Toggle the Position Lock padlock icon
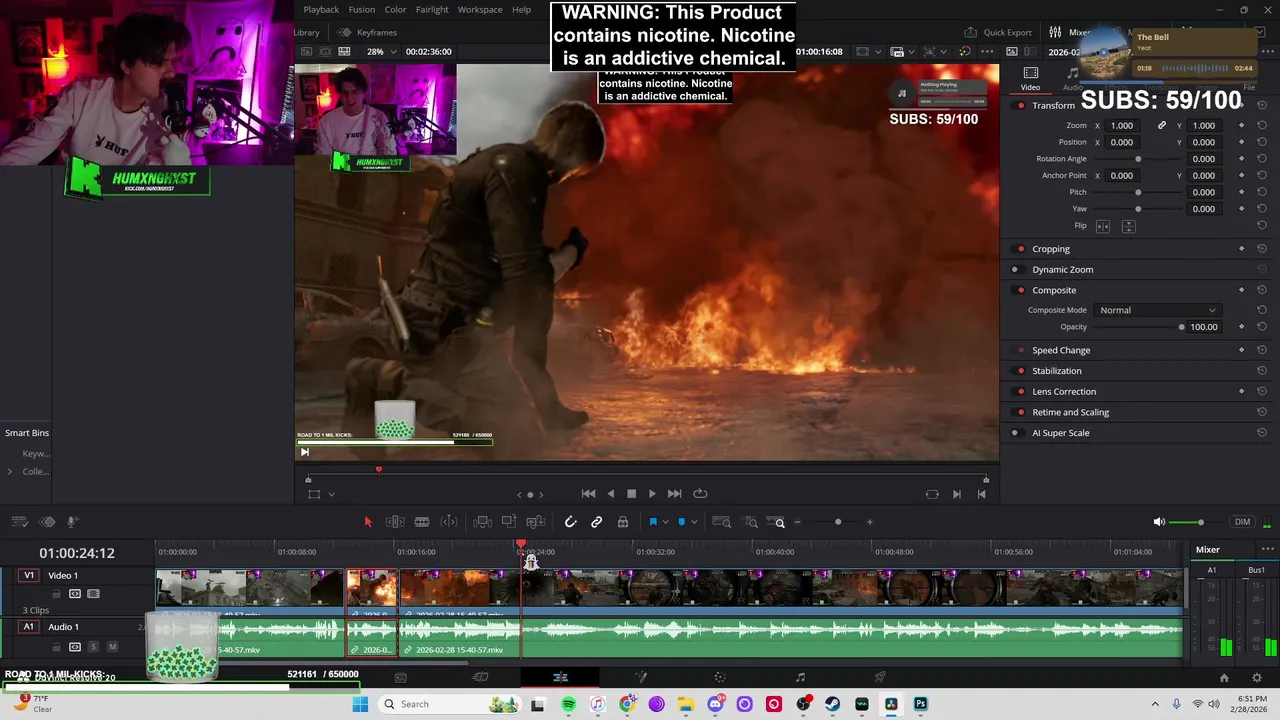 [x=623, y=522]
